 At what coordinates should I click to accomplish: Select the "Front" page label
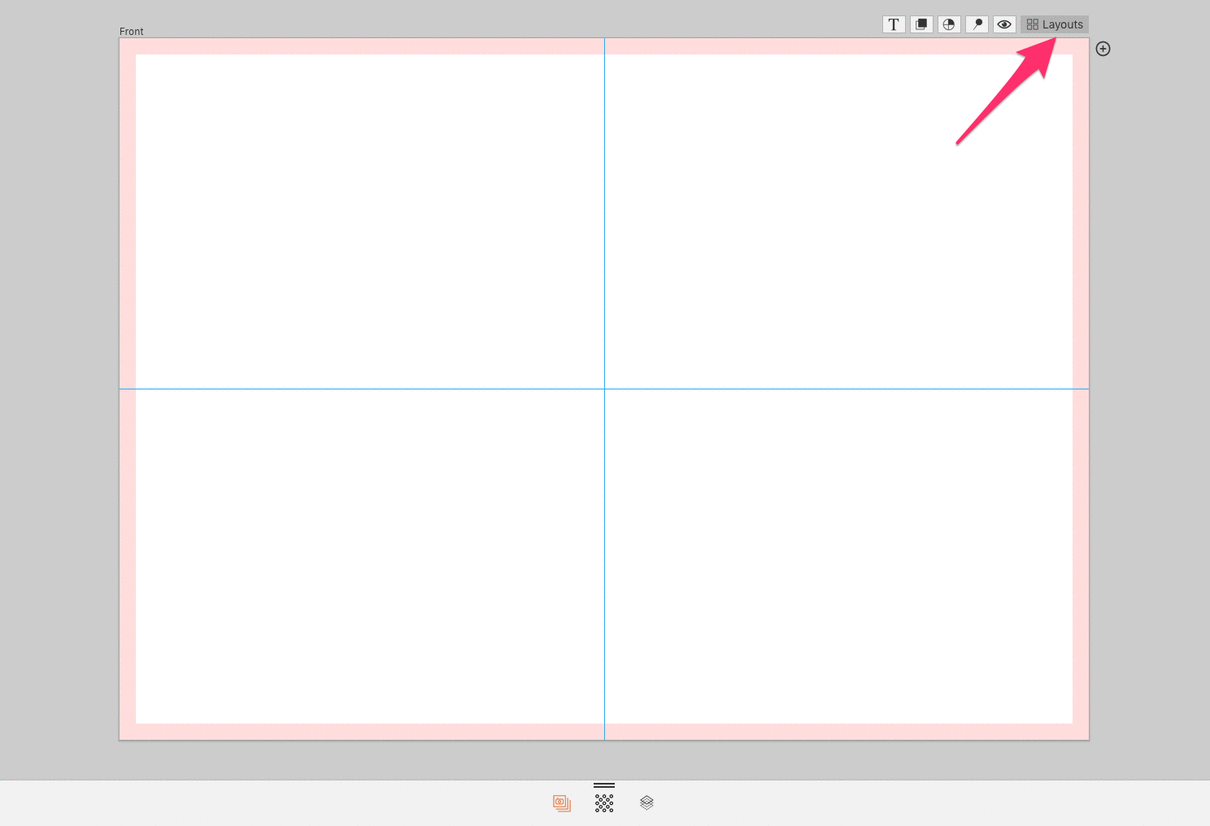(x=131, y=31)
